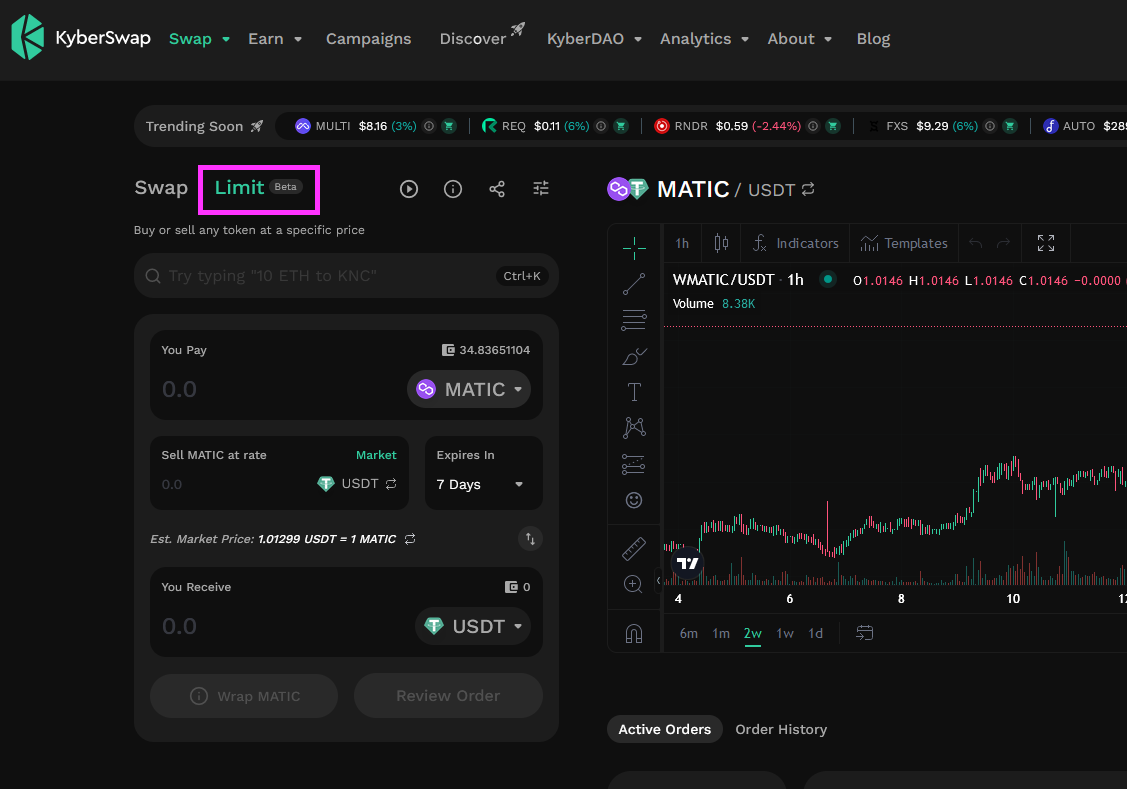
Task: Set chart range to 1d
Action: (816, 633)
